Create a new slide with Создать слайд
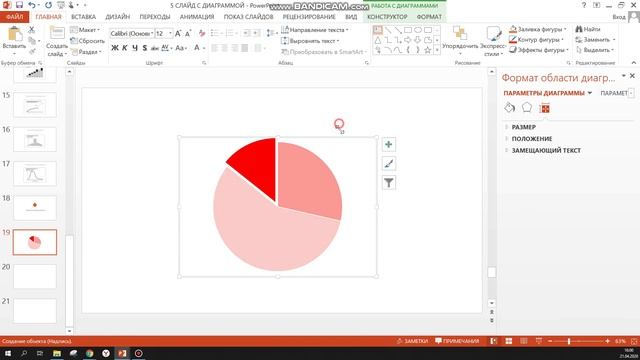 [57, 42]
